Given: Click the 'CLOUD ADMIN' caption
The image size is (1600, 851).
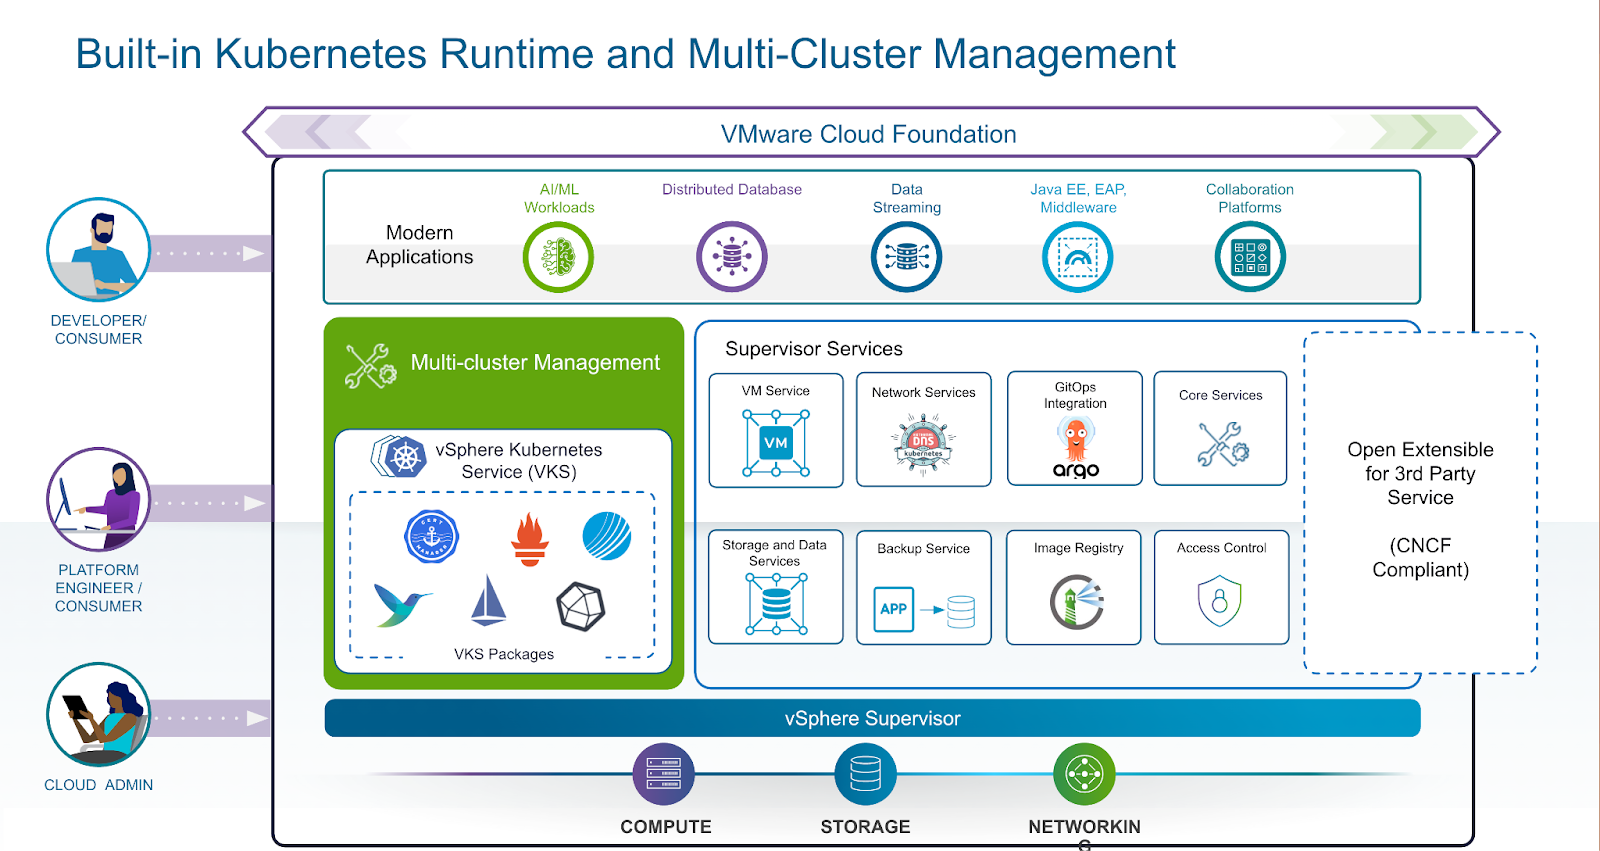Looking at the screenshot, I should click(98, 785).
